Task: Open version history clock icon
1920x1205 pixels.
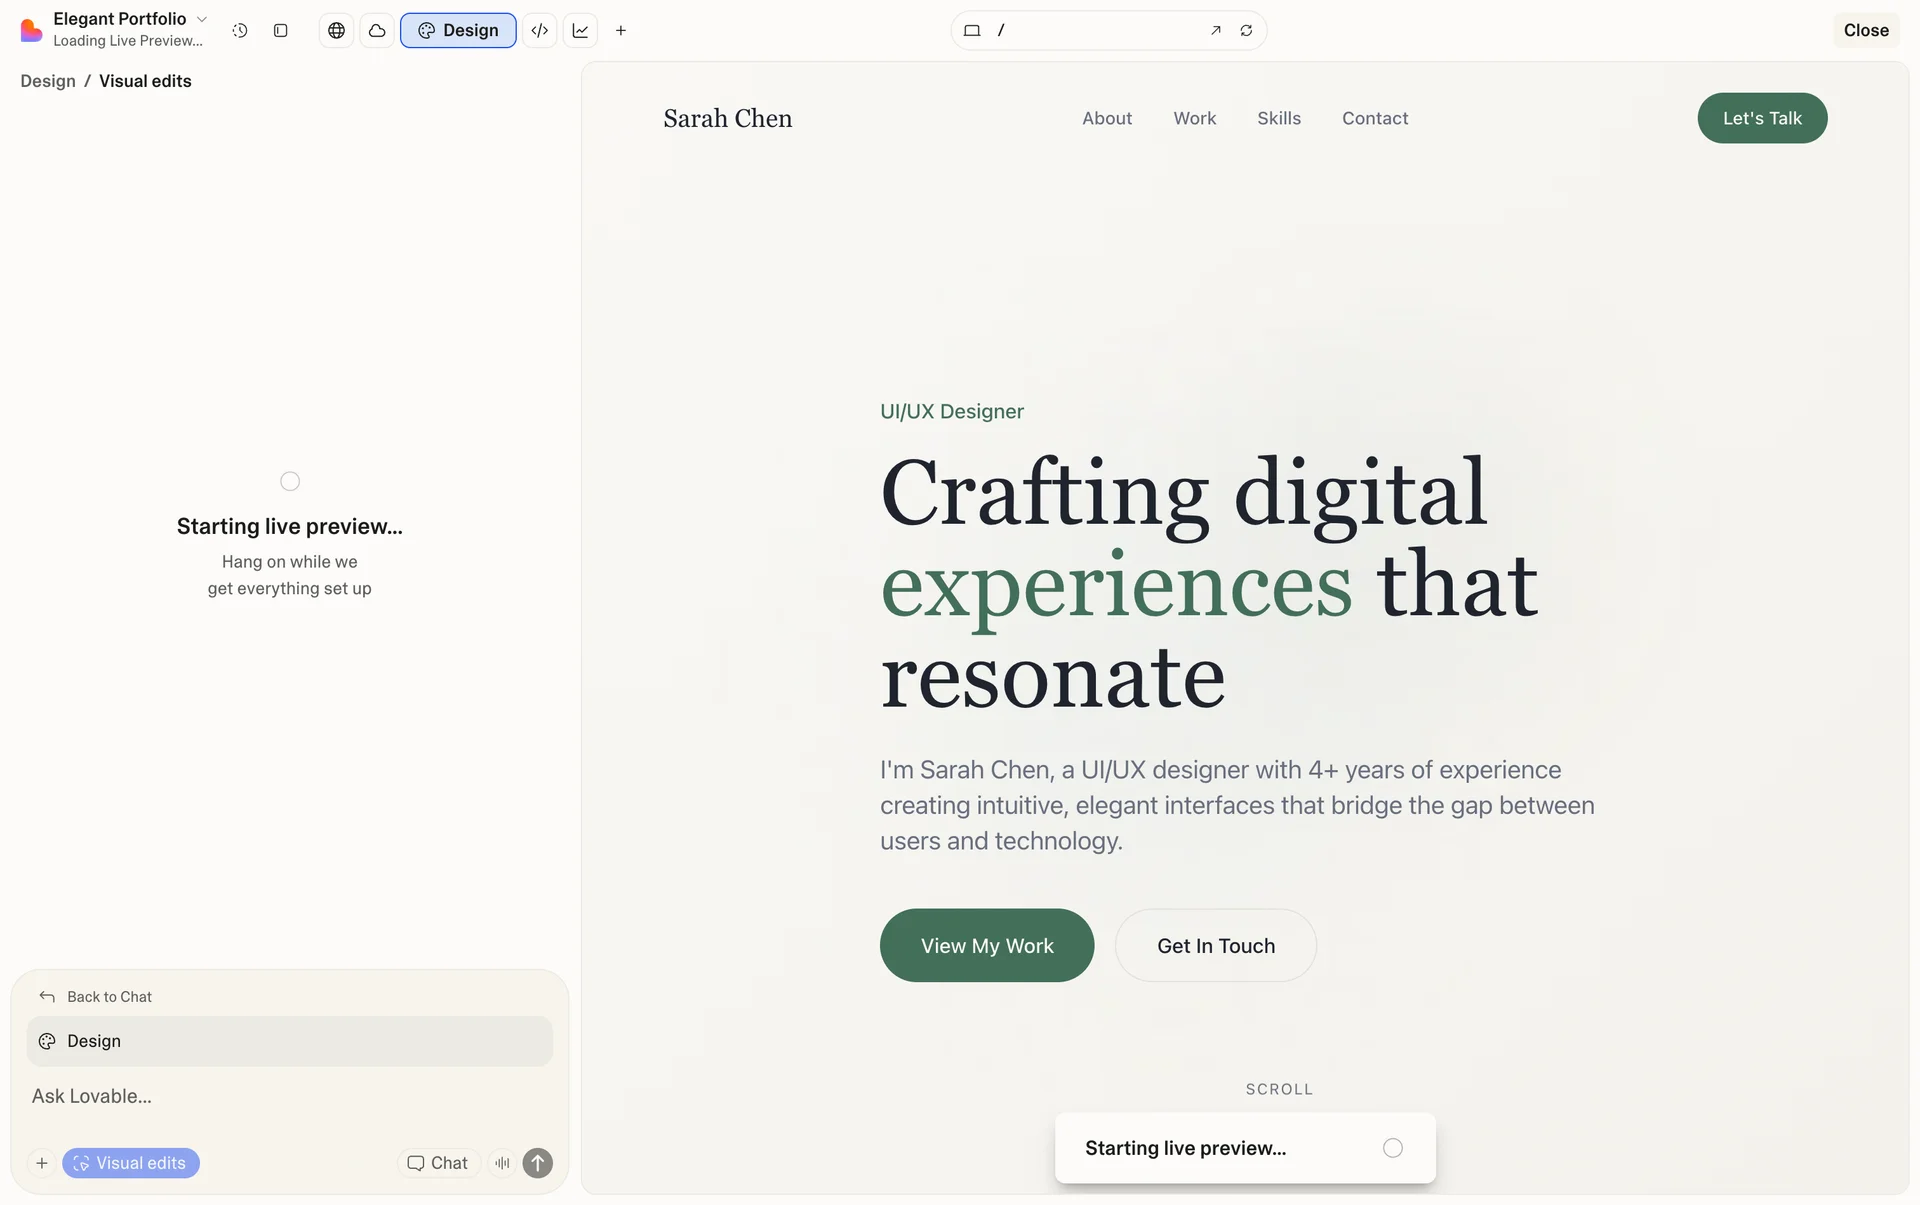Action: pyautogui.click(x=240, y=31)
